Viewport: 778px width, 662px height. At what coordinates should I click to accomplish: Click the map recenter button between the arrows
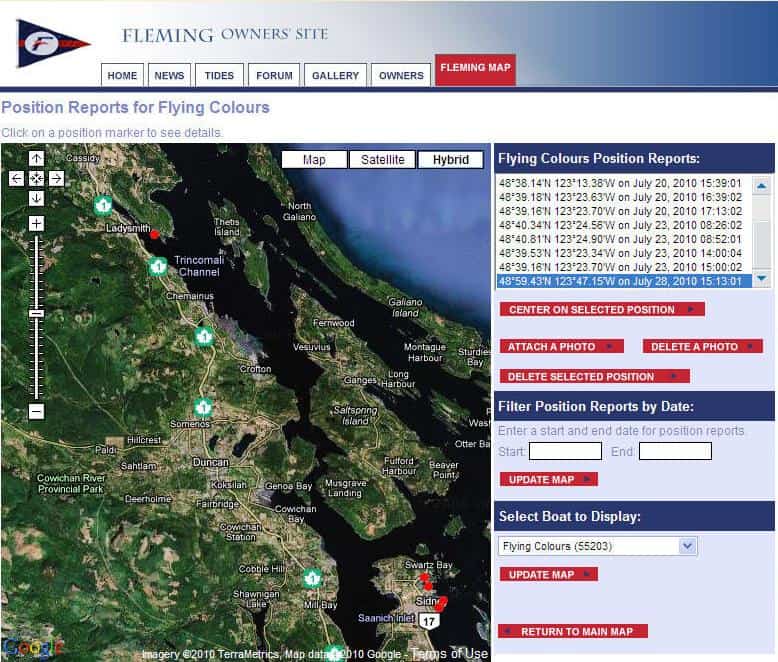click(36, 178)
